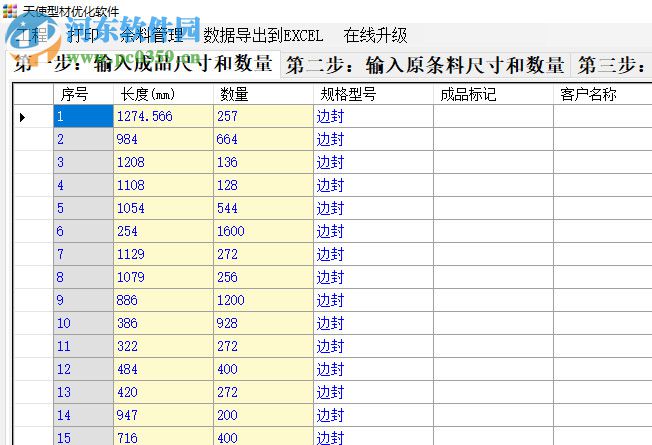This screenshot has width=652, height=445.
Task: Select quantity cell 136
Action: click(263, 162)
